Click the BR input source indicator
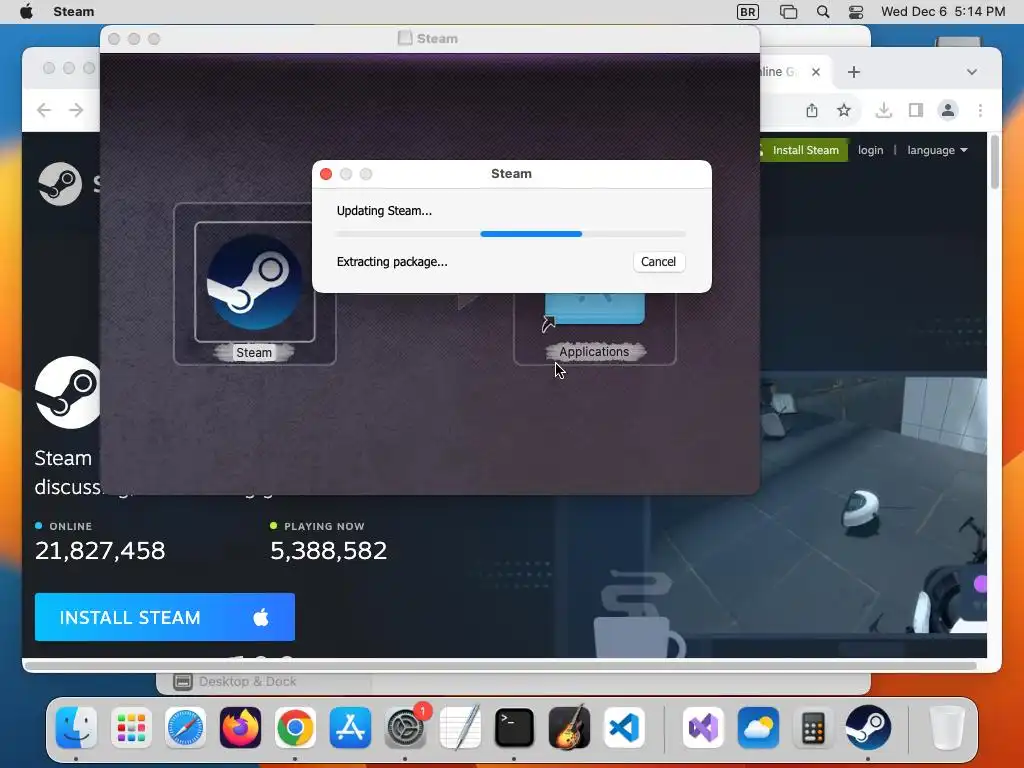 (x=748, y=12)
